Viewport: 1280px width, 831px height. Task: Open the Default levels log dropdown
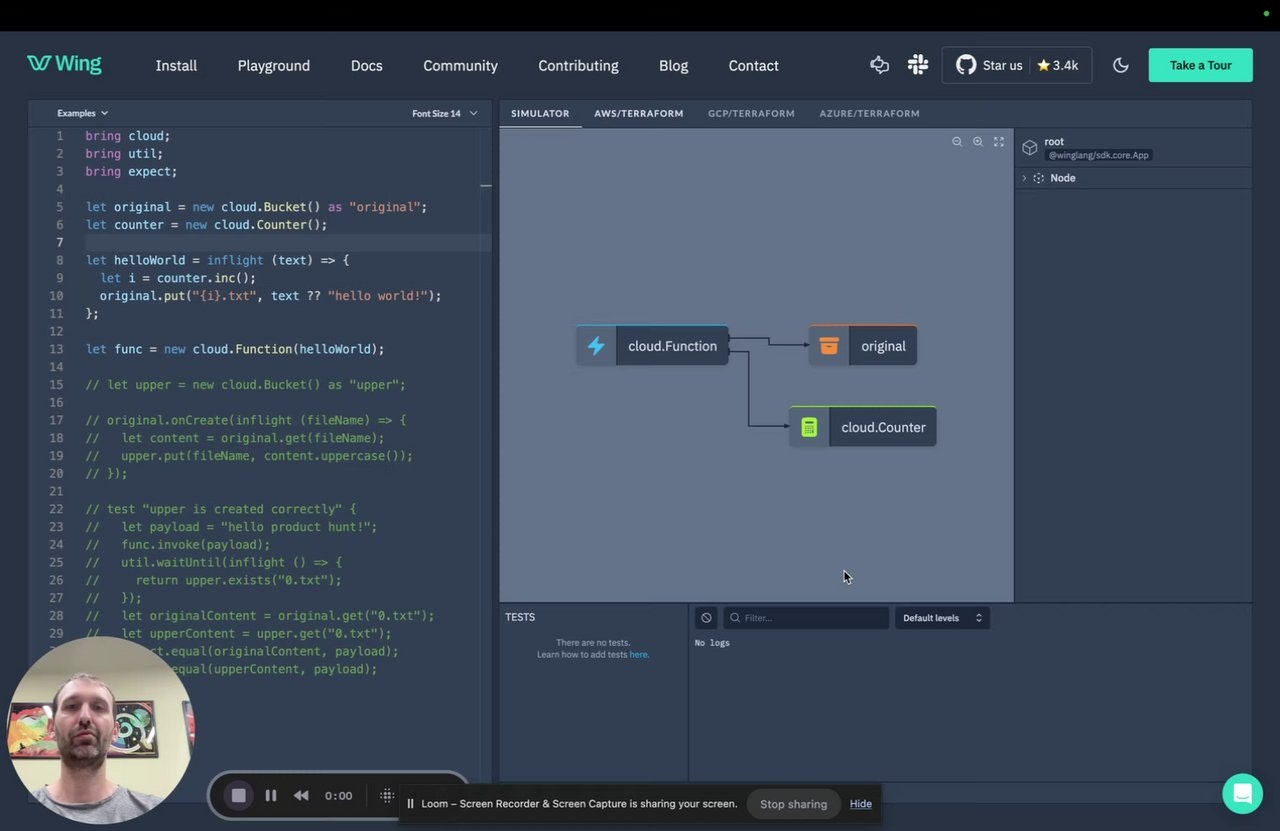point(942,618)
